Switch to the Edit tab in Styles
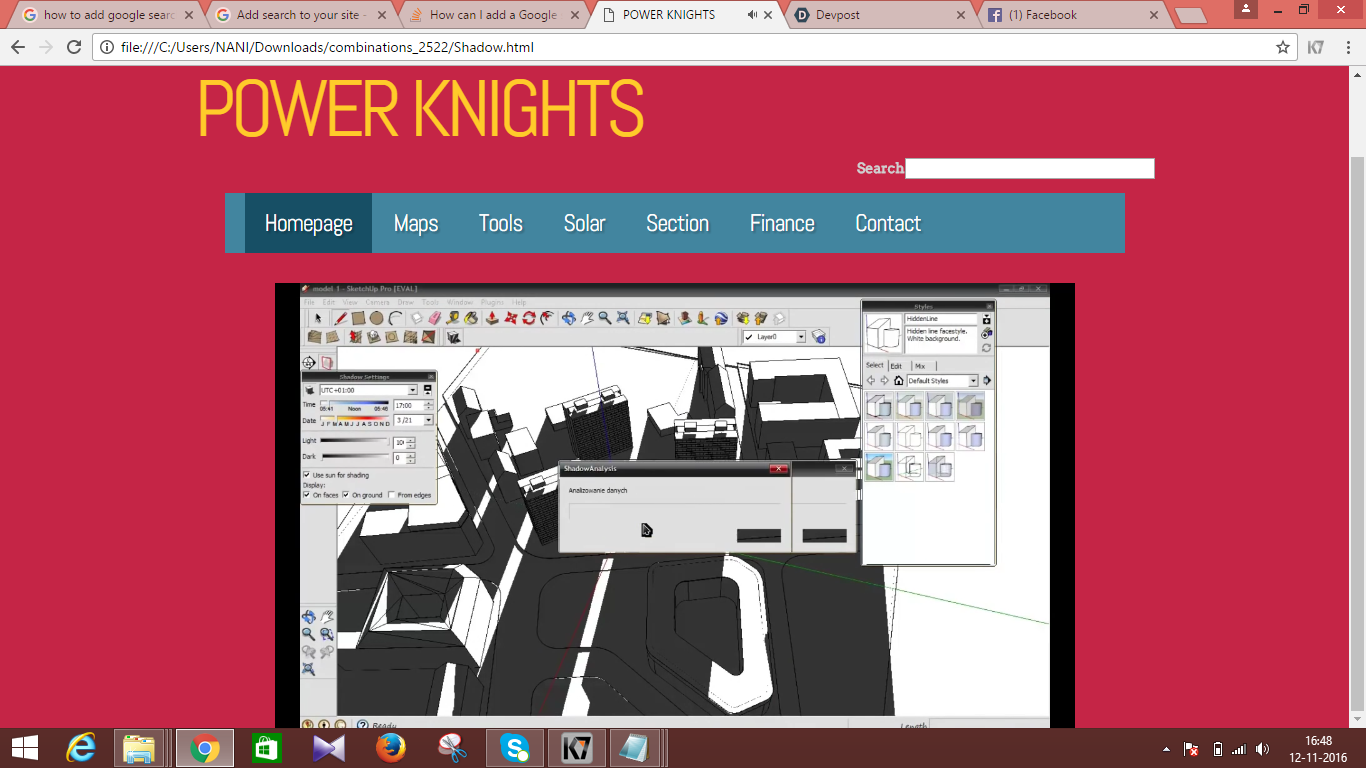The width and height of the screenshot is (1366, 768). tap(895, 365)
